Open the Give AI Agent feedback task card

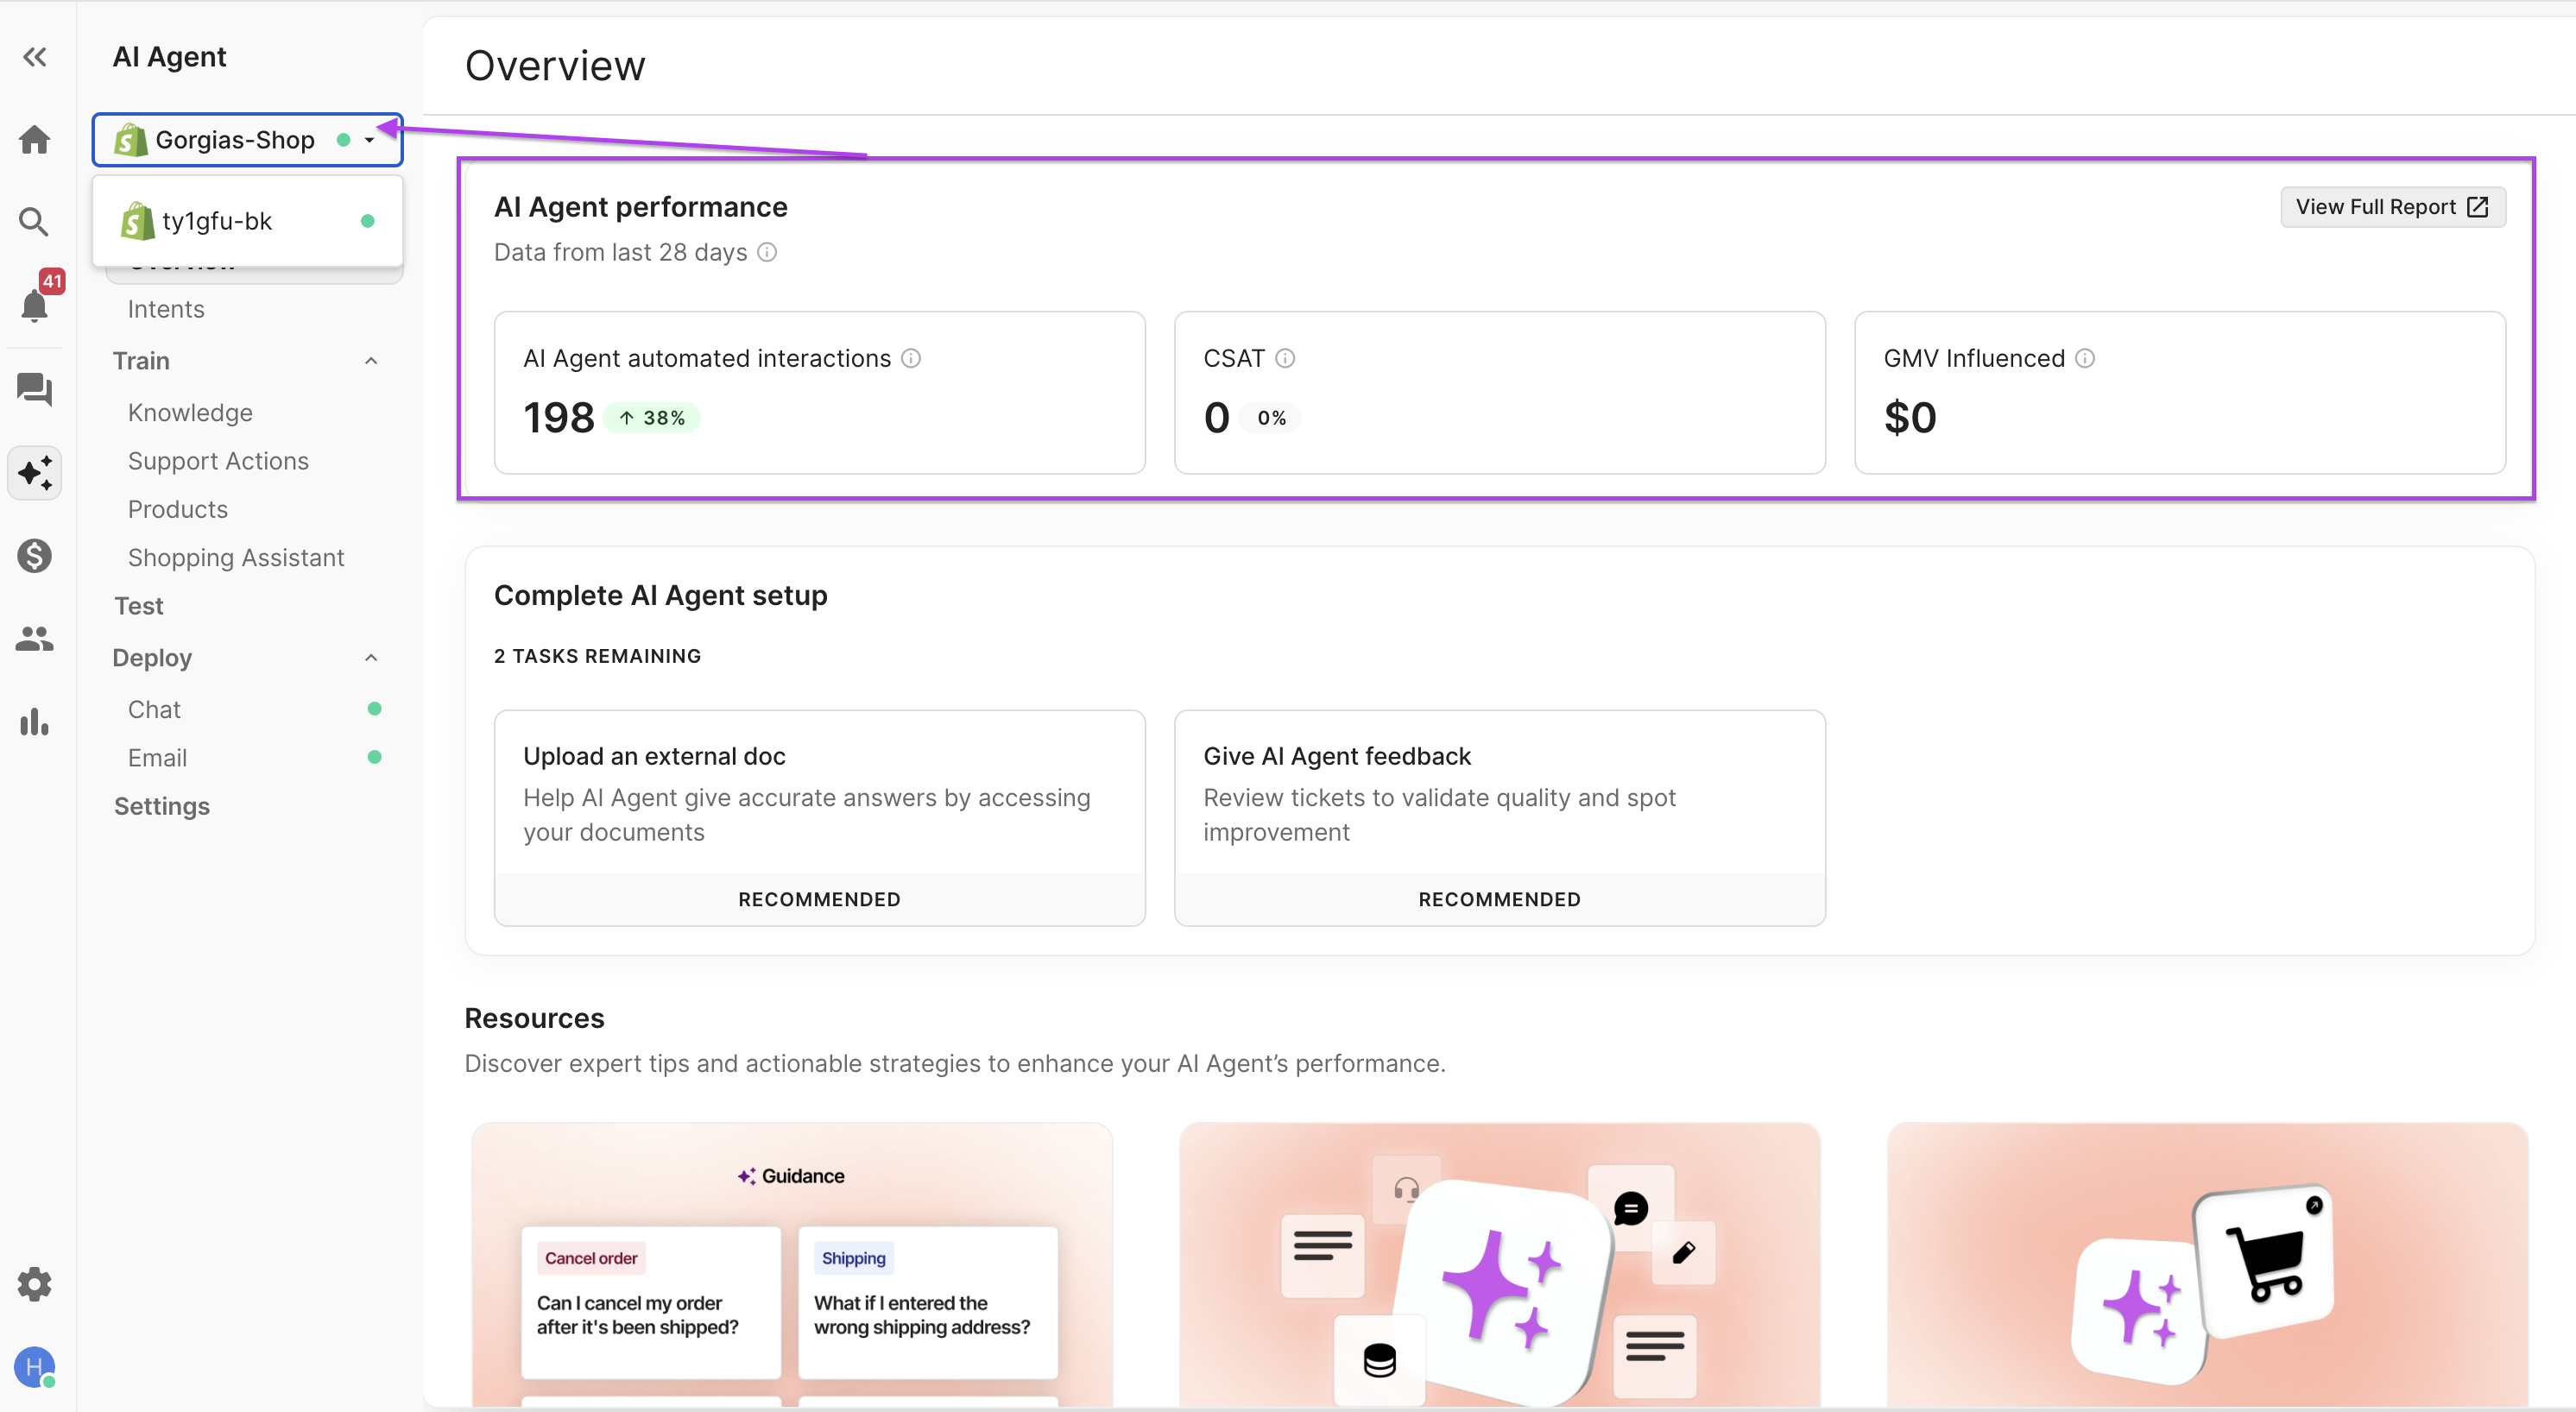[x=1500, y=818]
